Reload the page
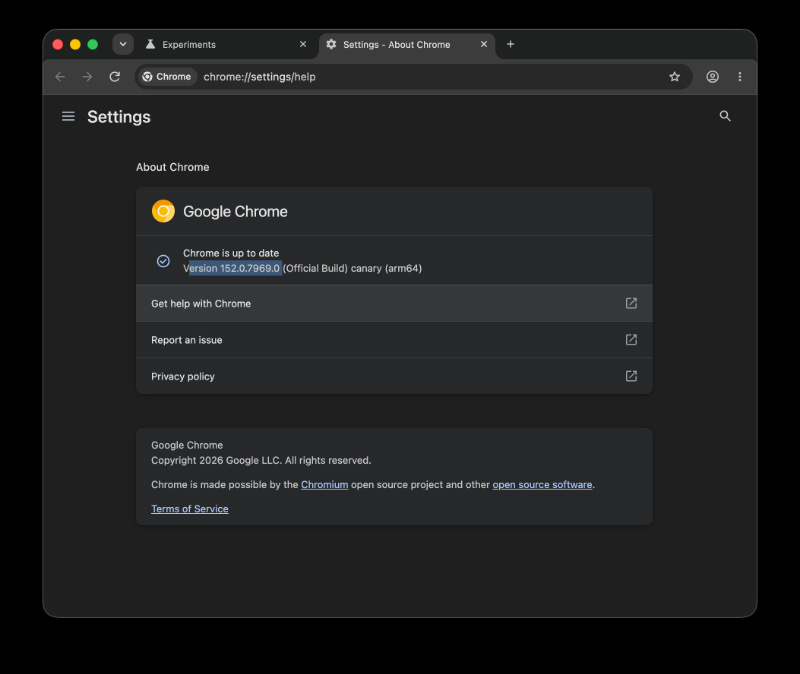The height and width of the screenshot is (674, 800). 115,77
